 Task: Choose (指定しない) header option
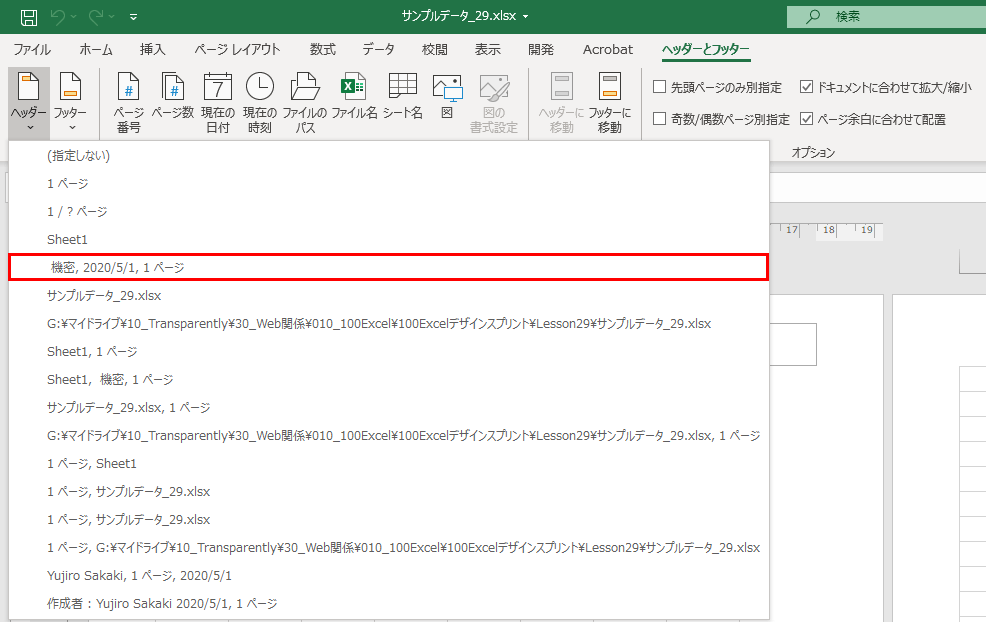pyautogui.click(x=389, y=155)
